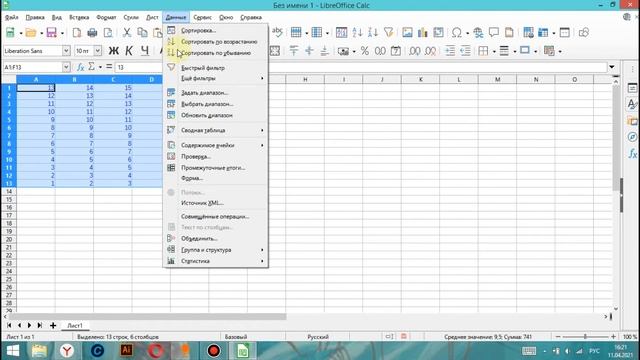
Task: Open the Liberation Sans font name dropdown
Action: (x=66, y=51)
